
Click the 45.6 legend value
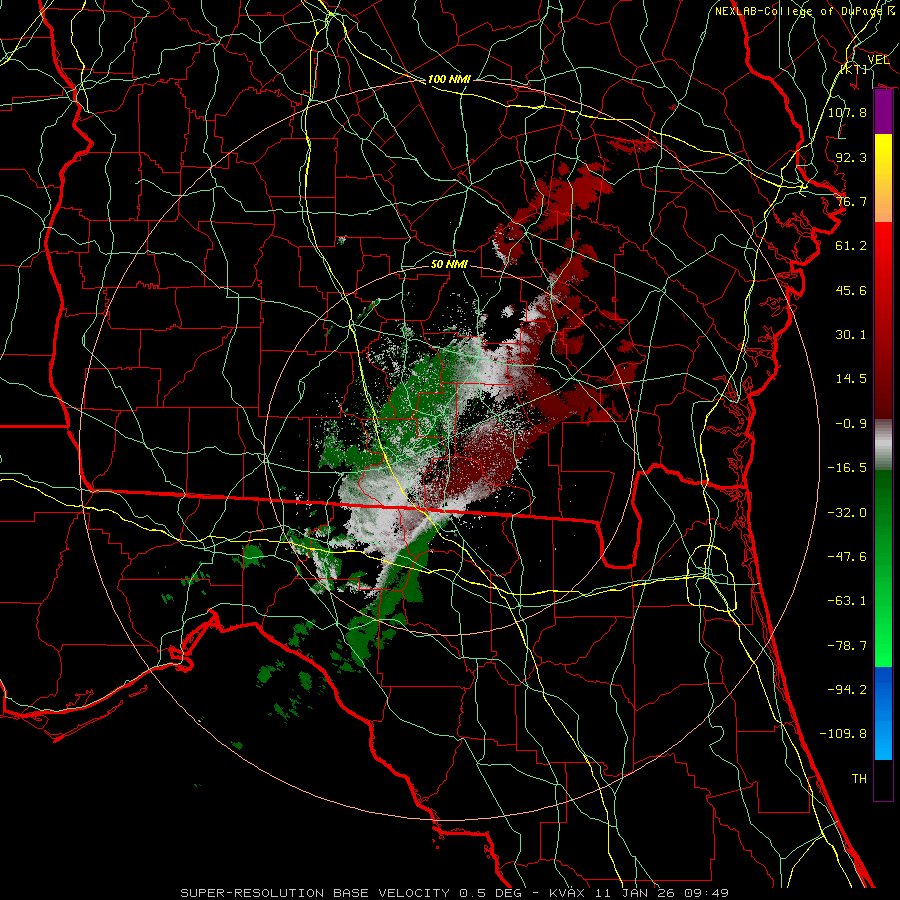[851, 290]
